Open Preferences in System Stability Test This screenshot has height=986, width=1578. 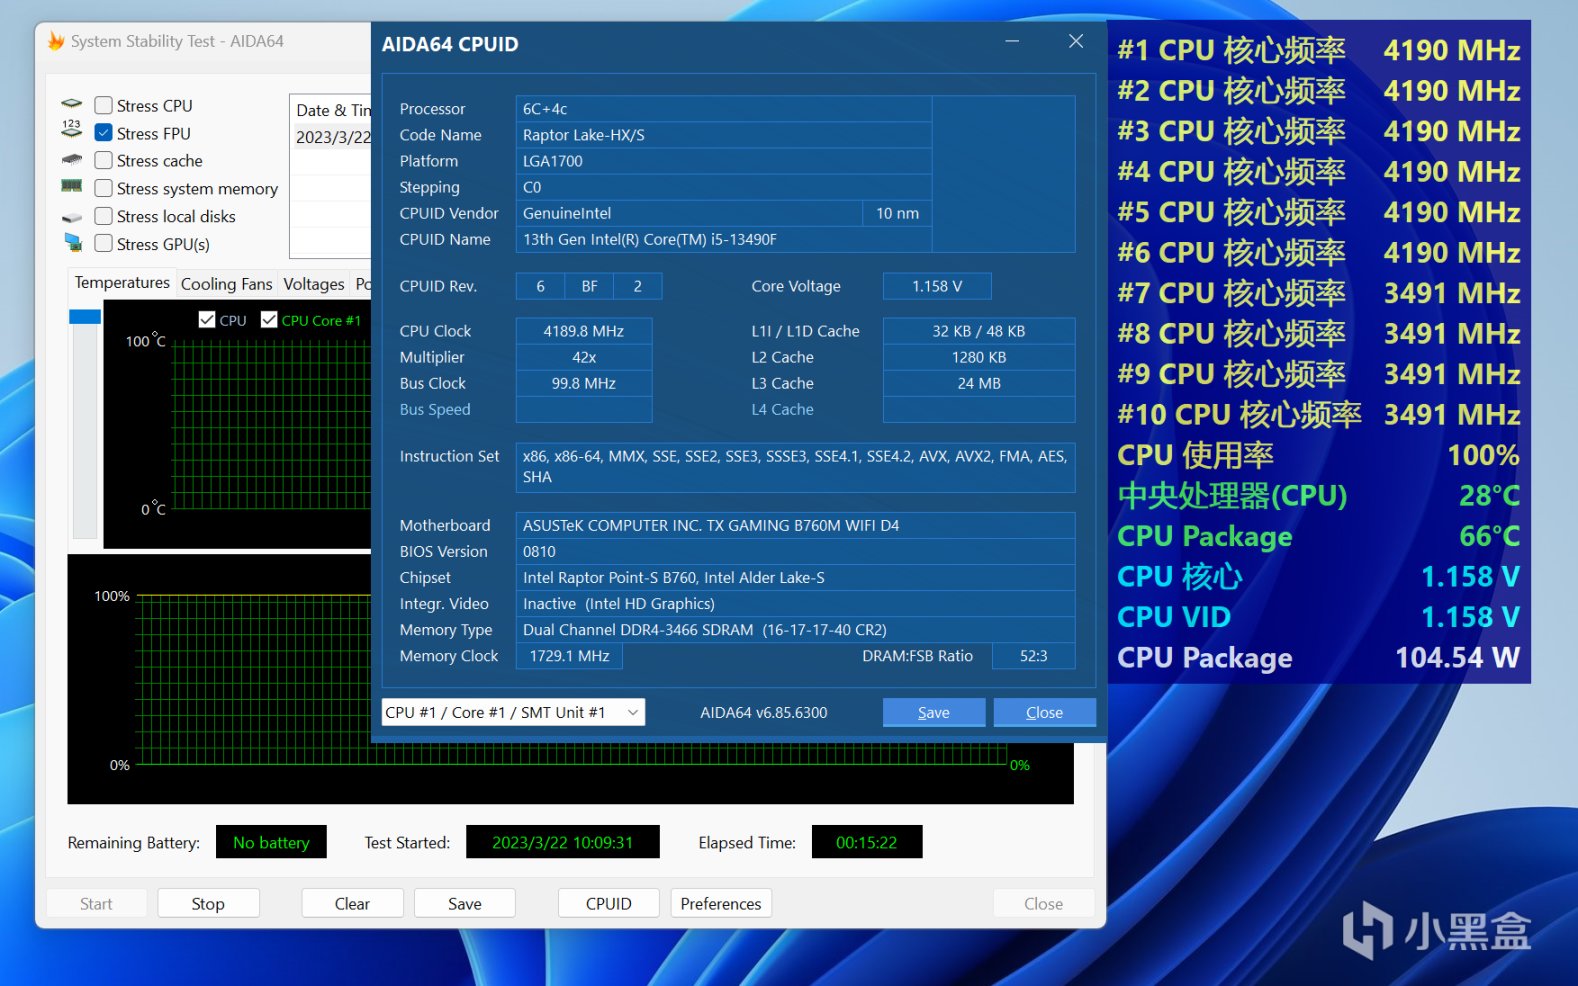pyautogui.click(x=721, y=903)
